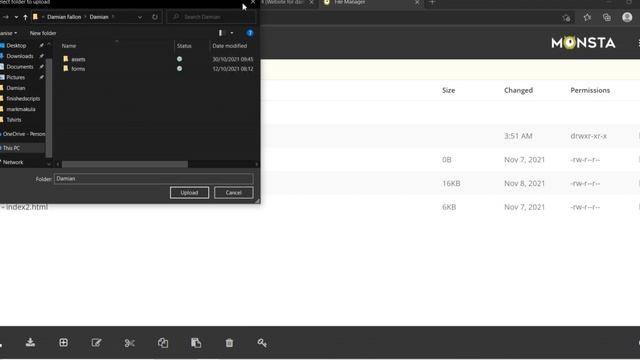Click Damian fallon in the breadcrumb path

tap(64, 17)
